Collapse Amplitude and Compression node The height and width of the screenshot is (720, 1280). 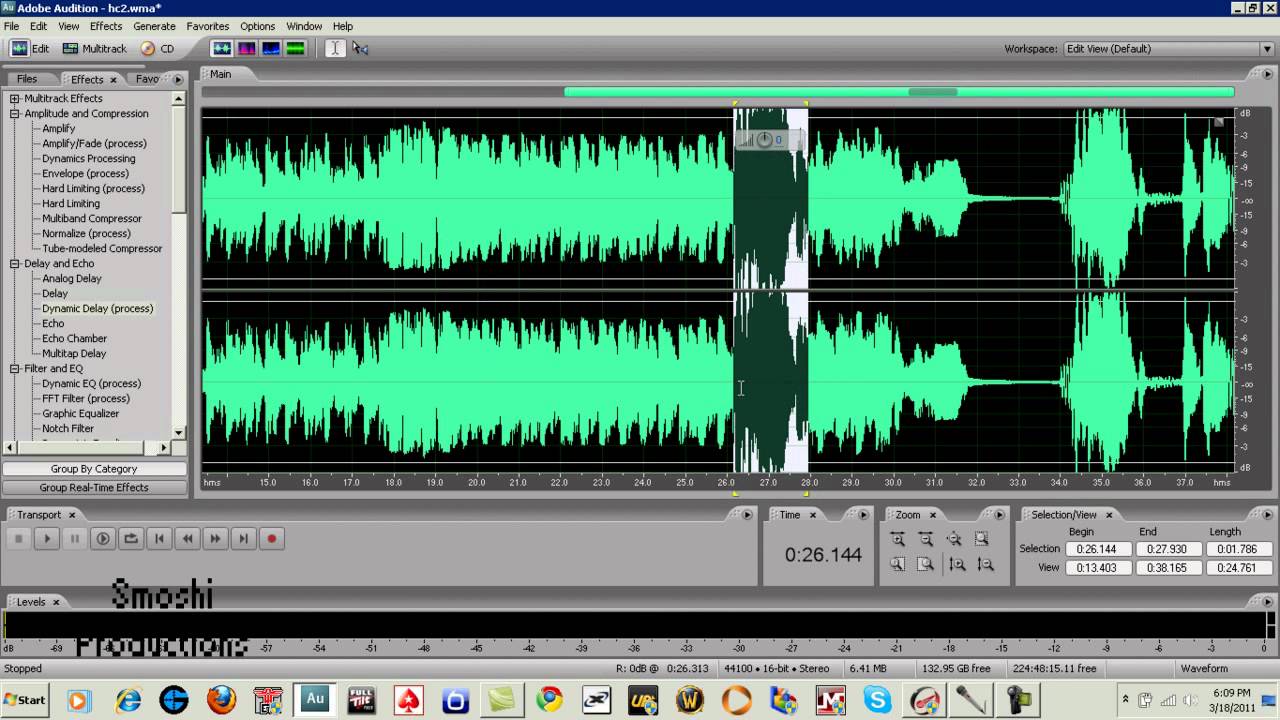point(15,113)
